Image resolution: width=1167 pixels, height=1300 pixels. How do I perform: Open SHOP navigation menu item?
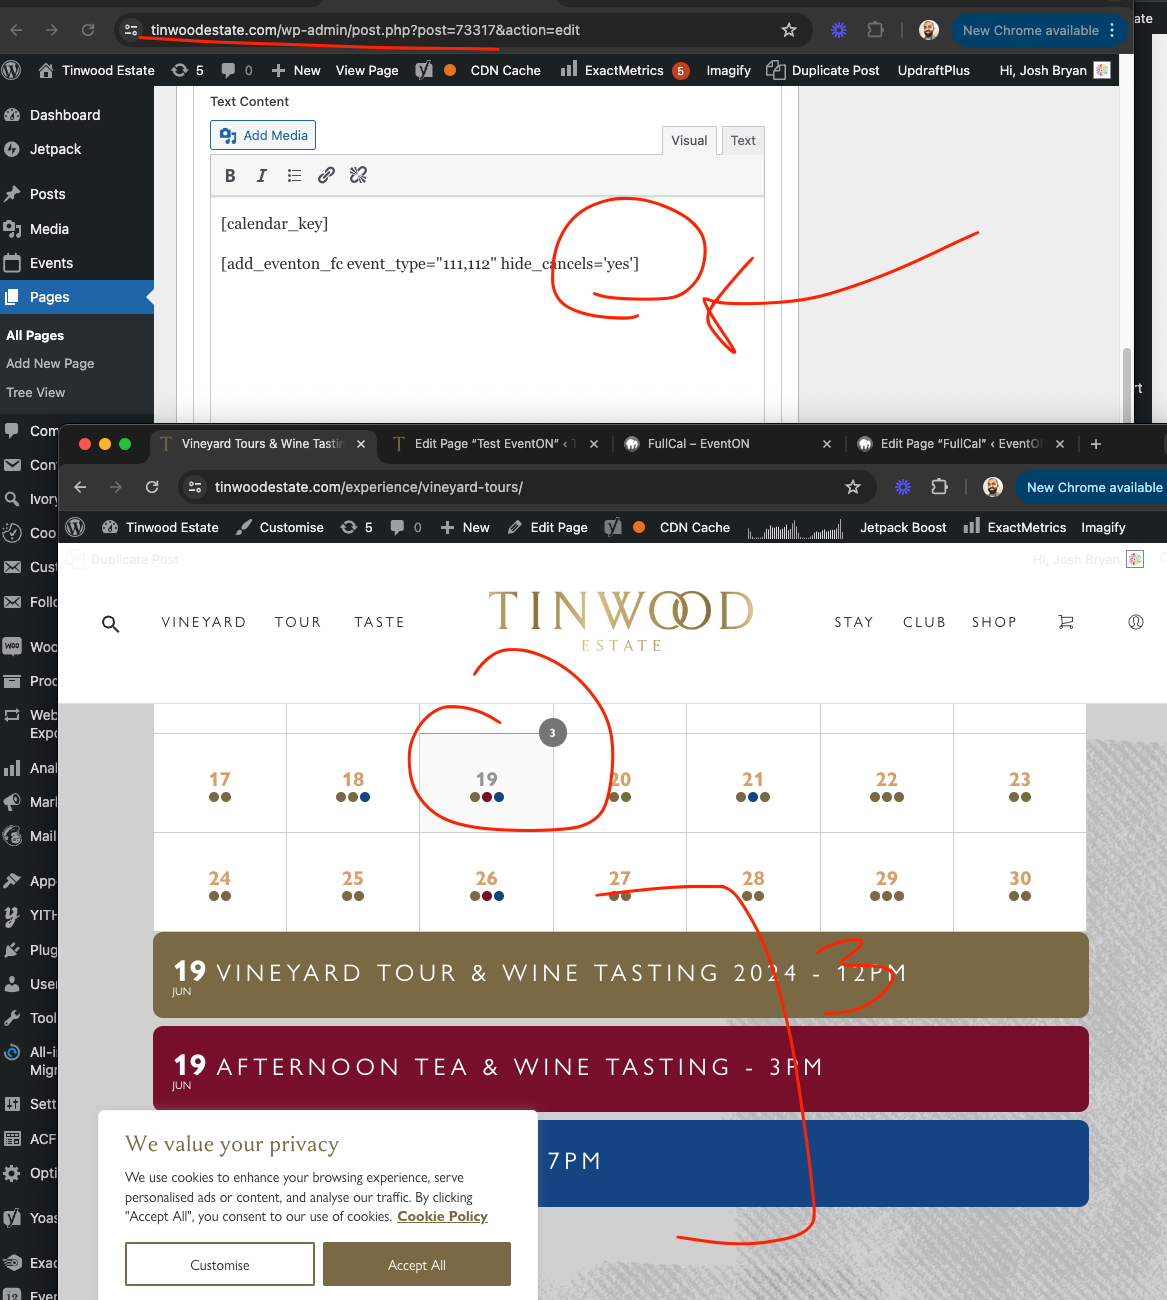tap(994, 622)
